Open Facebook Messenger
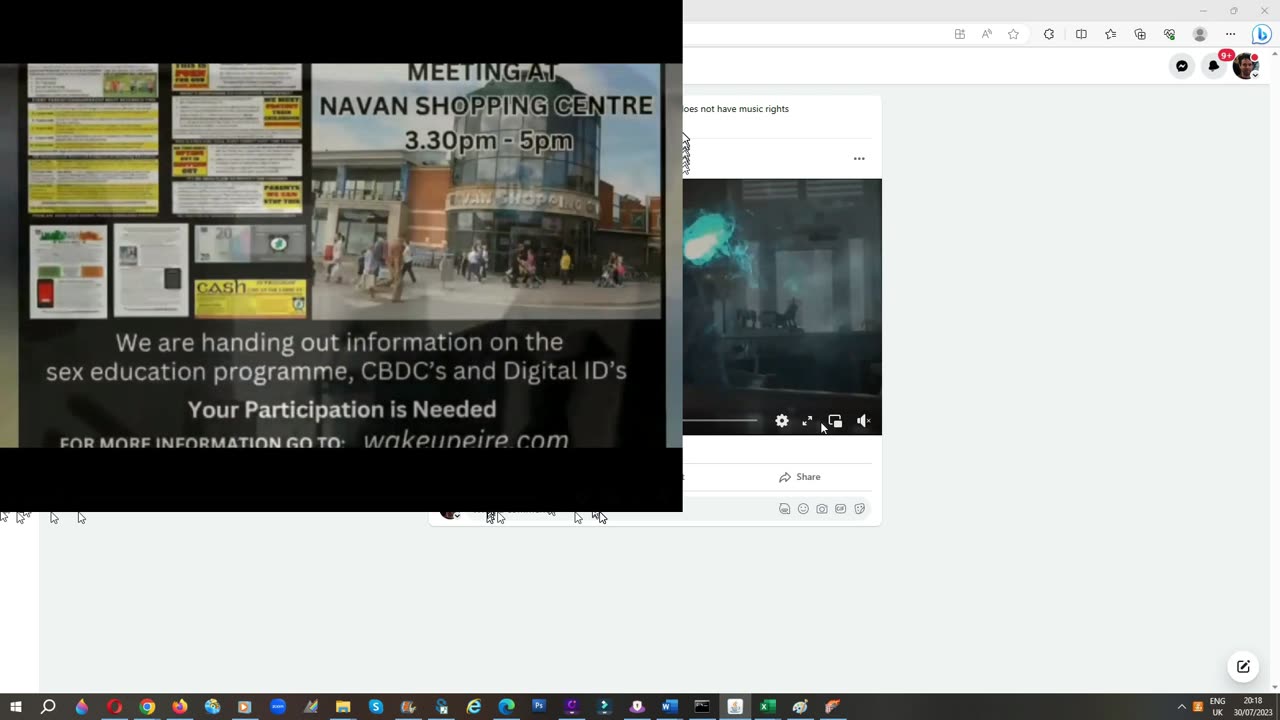The width and height of the screenshot is (1280, 720). click(1182, 66)
